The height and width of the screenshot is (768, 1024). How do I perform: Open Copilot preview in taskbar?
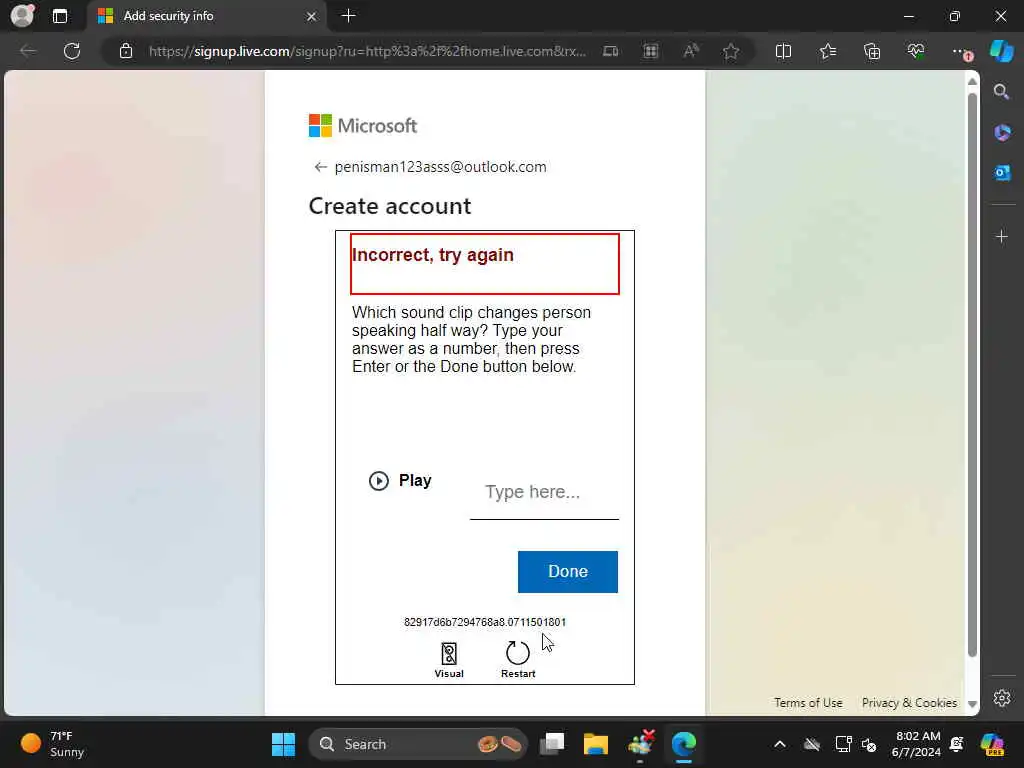[x=992, y=744]
